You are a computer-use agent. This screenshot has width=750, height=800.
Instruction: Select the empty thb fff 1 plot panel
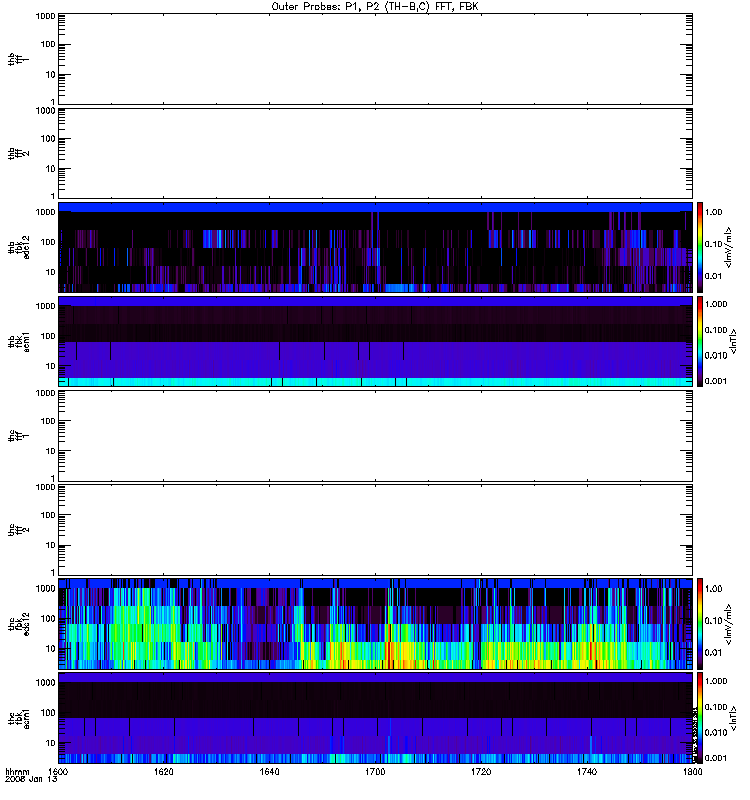pyautogui.click(x=375, y=59)
